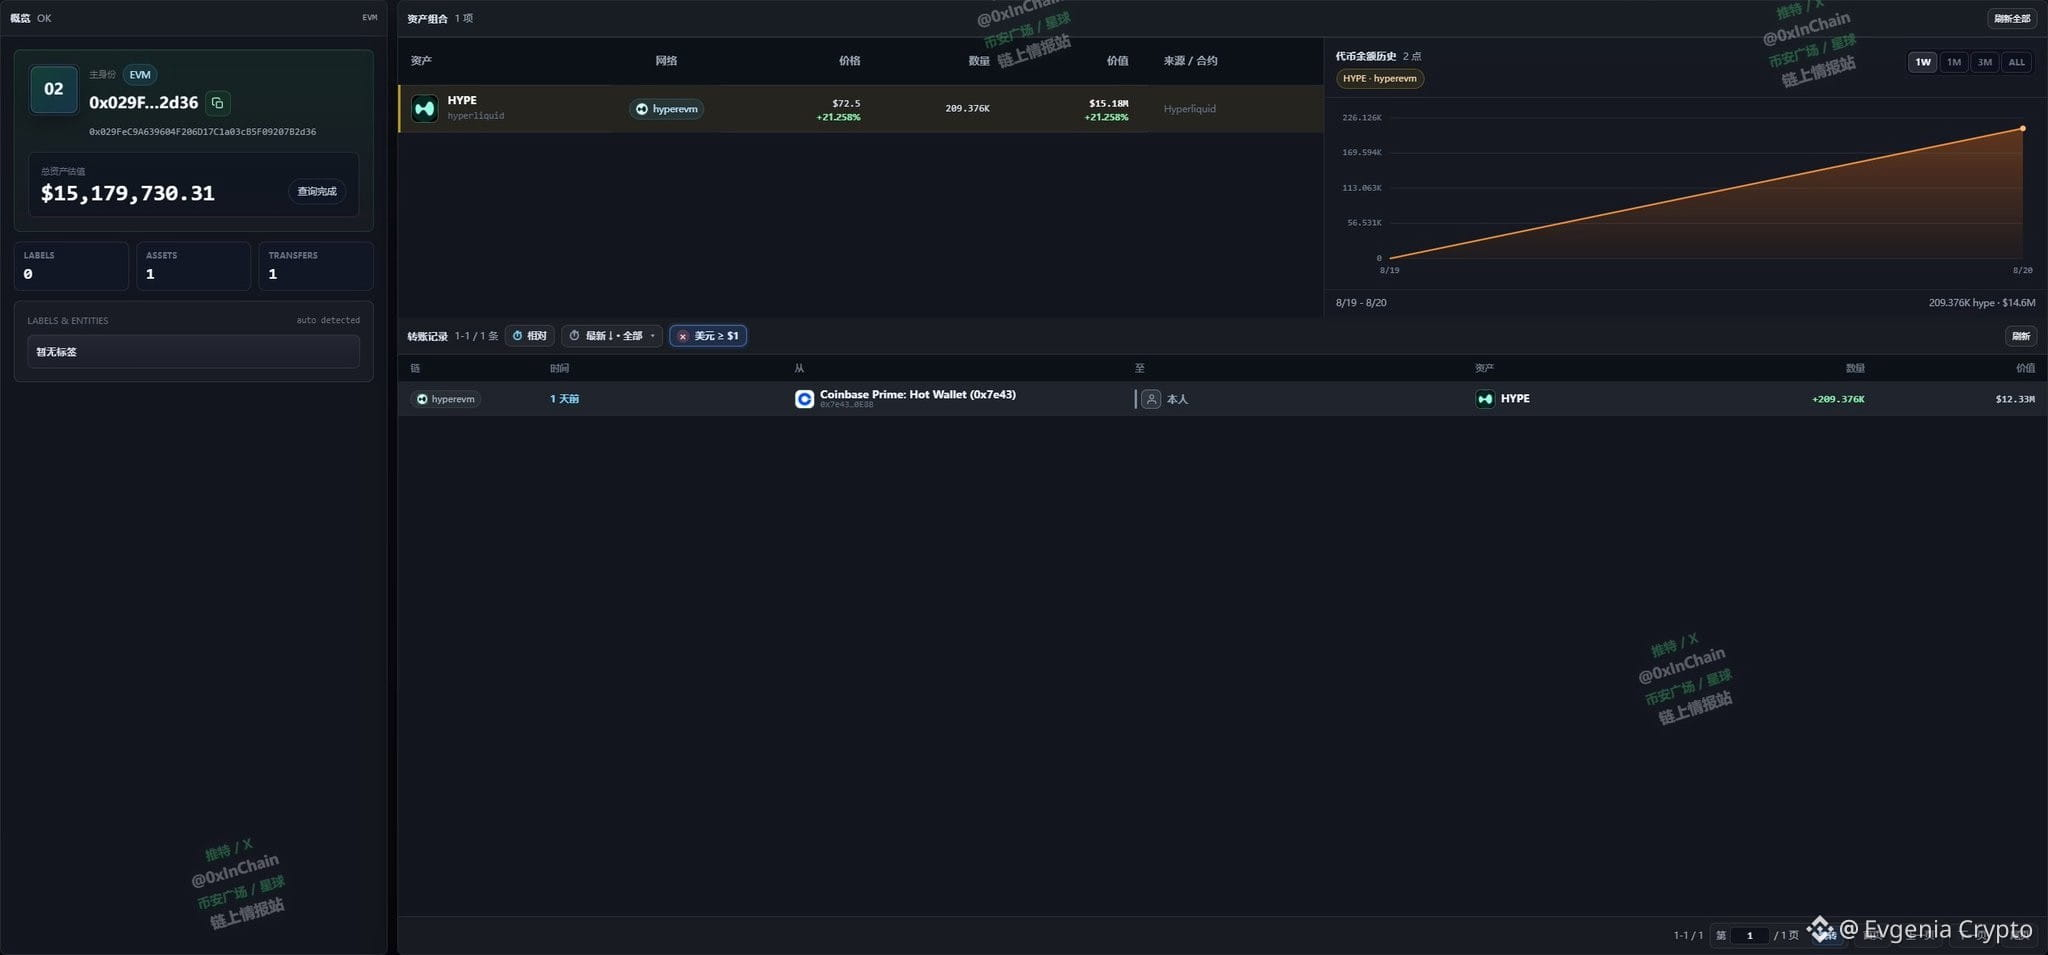Click the 1 天前 timestamp
Screen dimensions: 2048x955
[x=564, y=399]
